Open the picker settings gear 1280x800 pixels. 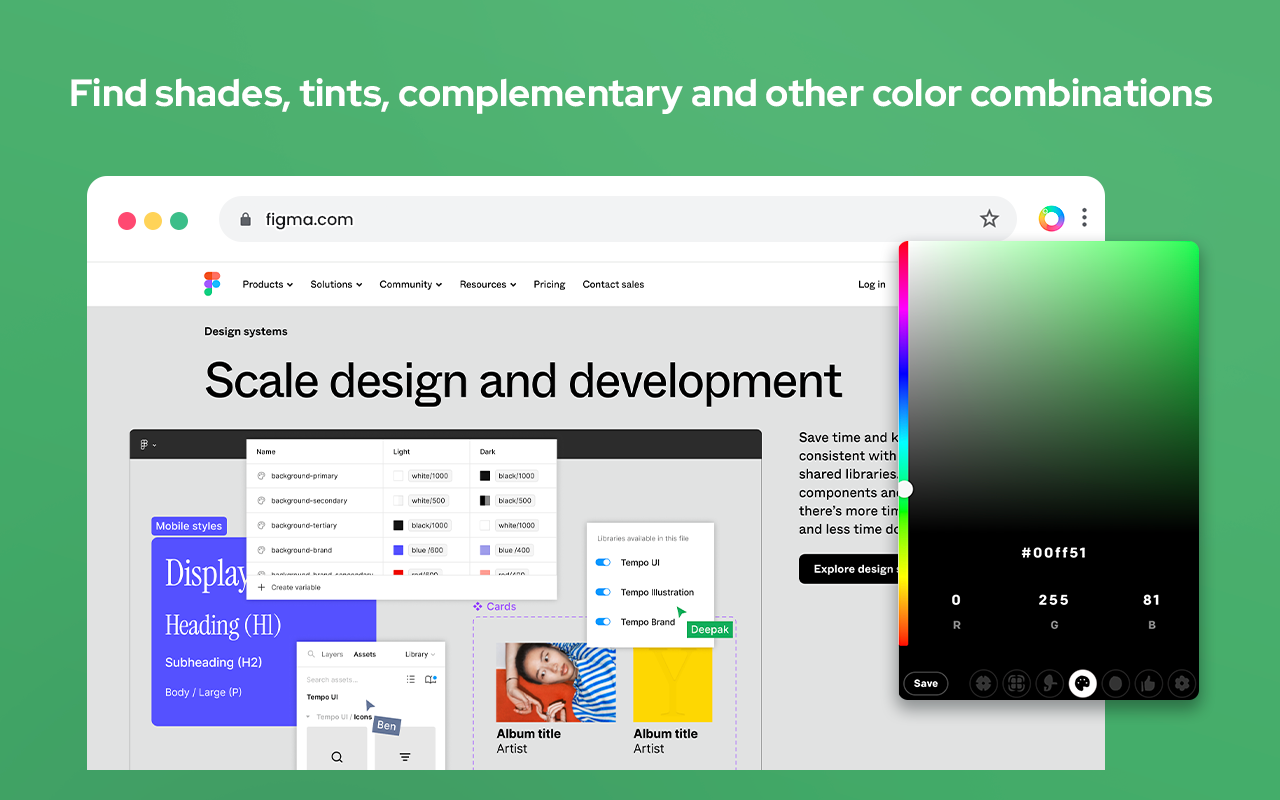click(x=1182, y=684)
